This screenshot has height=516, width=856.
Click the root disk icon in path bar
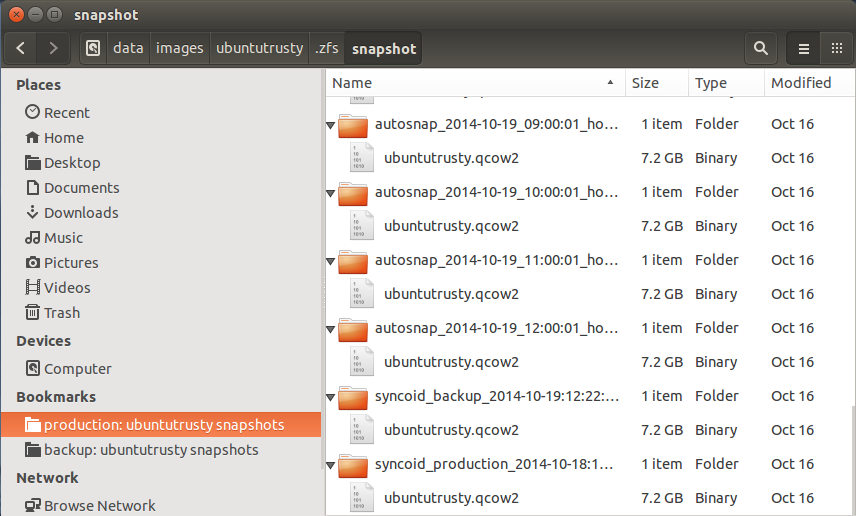tap(93, 49)
